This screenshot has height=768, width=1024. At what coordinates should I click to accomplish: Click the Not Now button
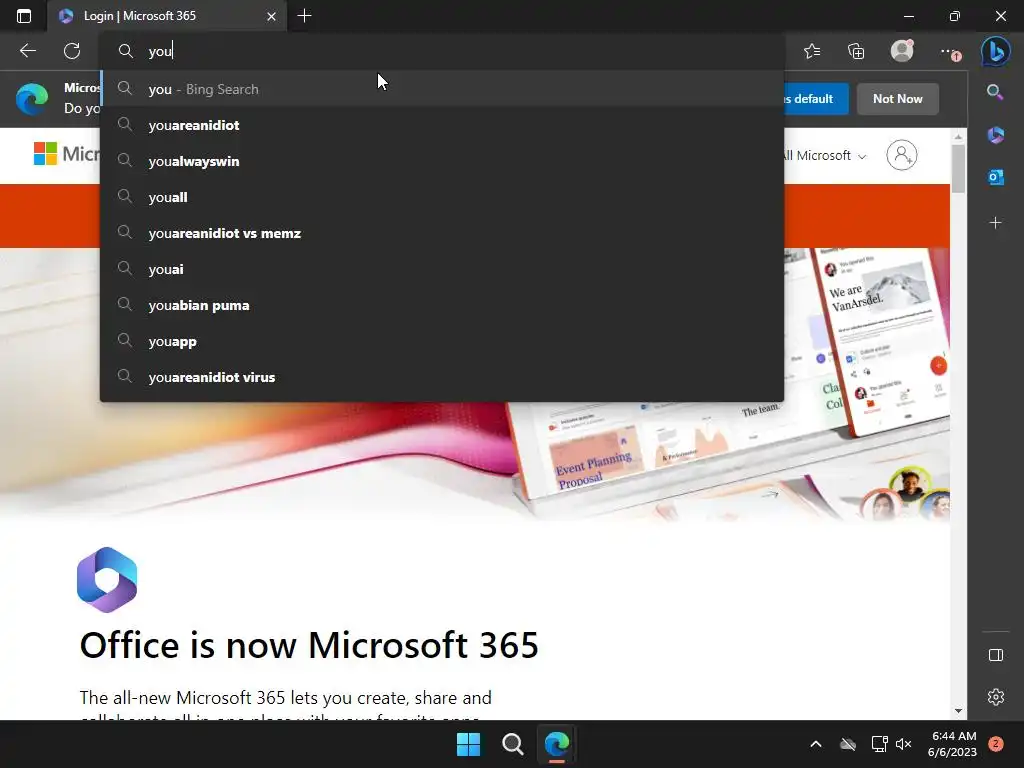[897, 99]
